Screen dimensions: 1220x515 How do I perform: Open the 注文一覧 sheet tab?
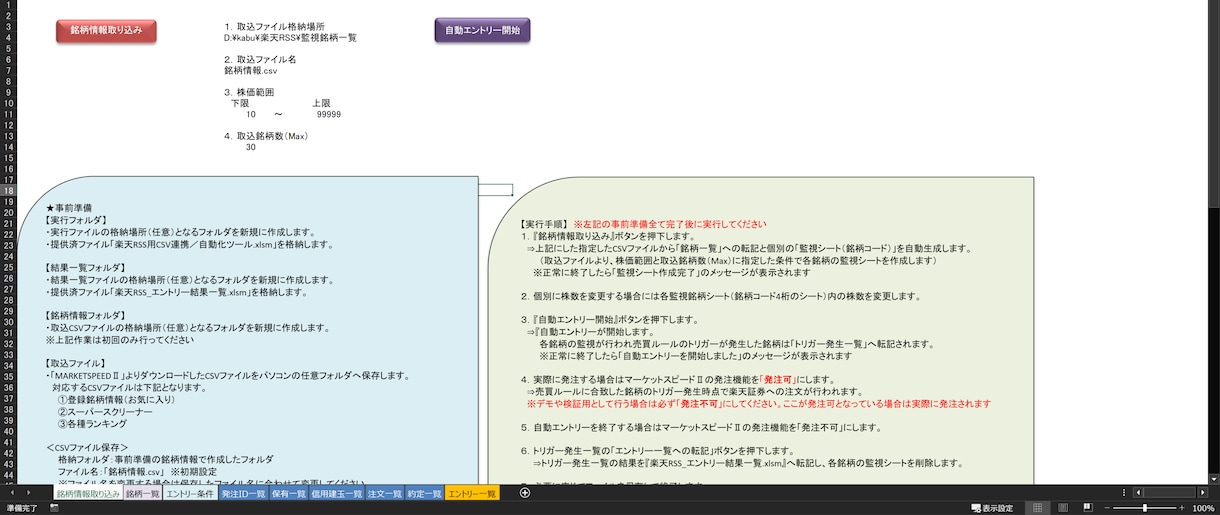385,494
